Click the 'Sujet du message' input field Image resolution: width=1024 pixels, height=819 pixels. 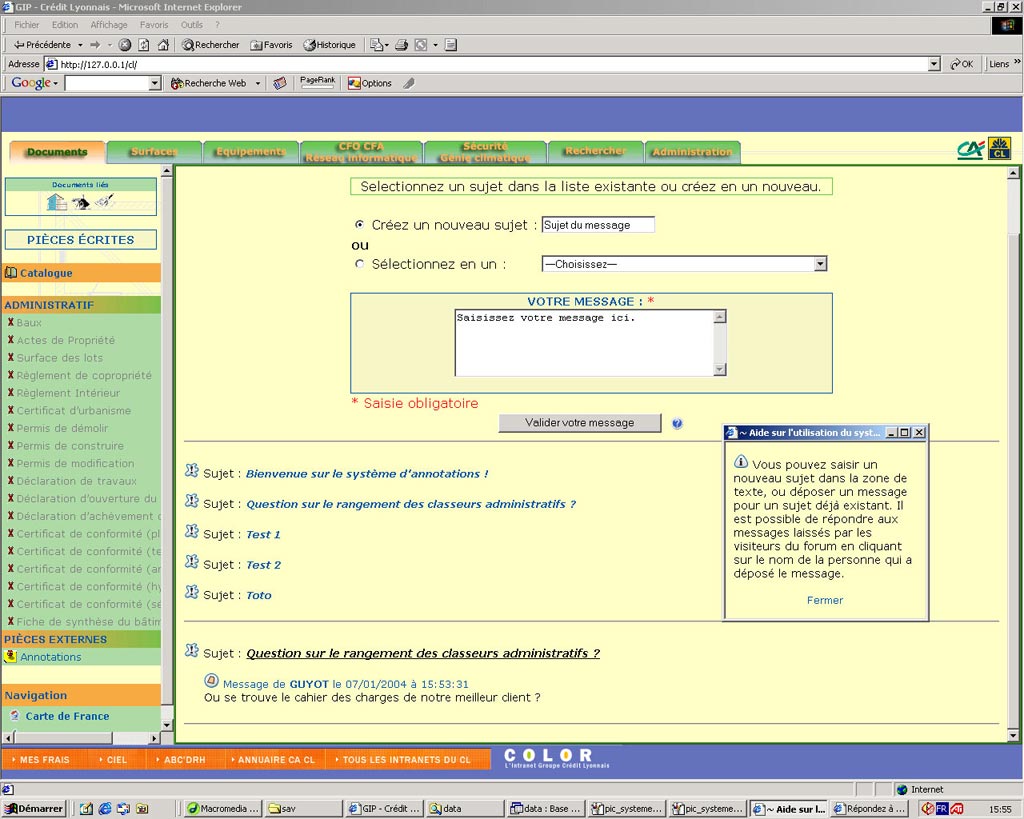tap(598, 225)
